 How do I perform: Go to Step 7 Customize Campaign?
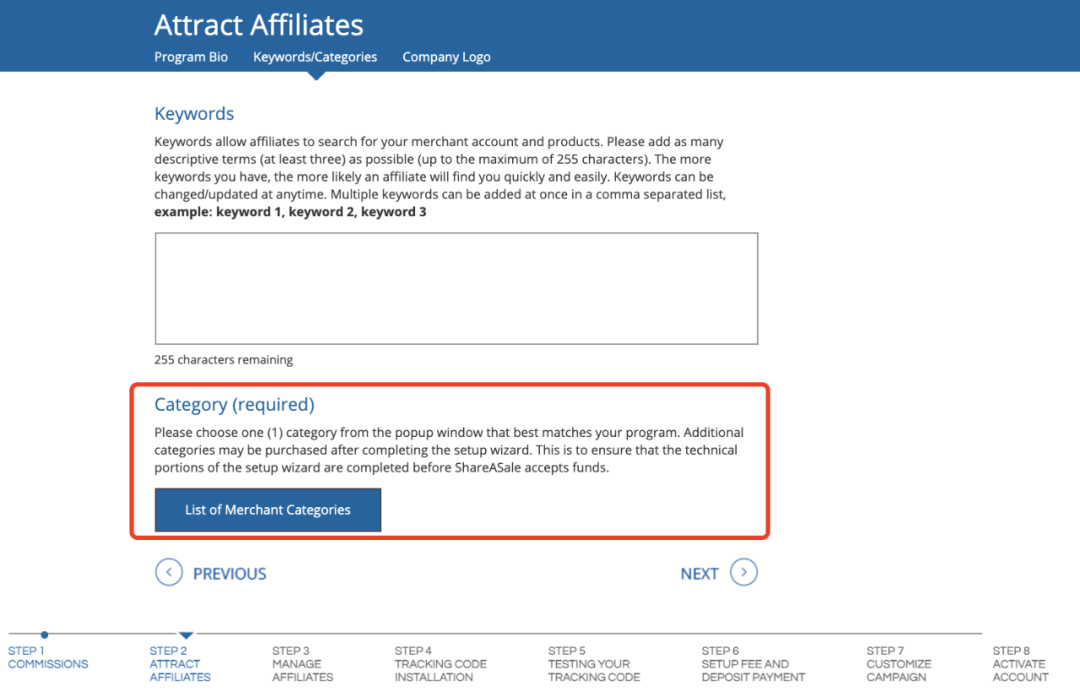[898, 664]
